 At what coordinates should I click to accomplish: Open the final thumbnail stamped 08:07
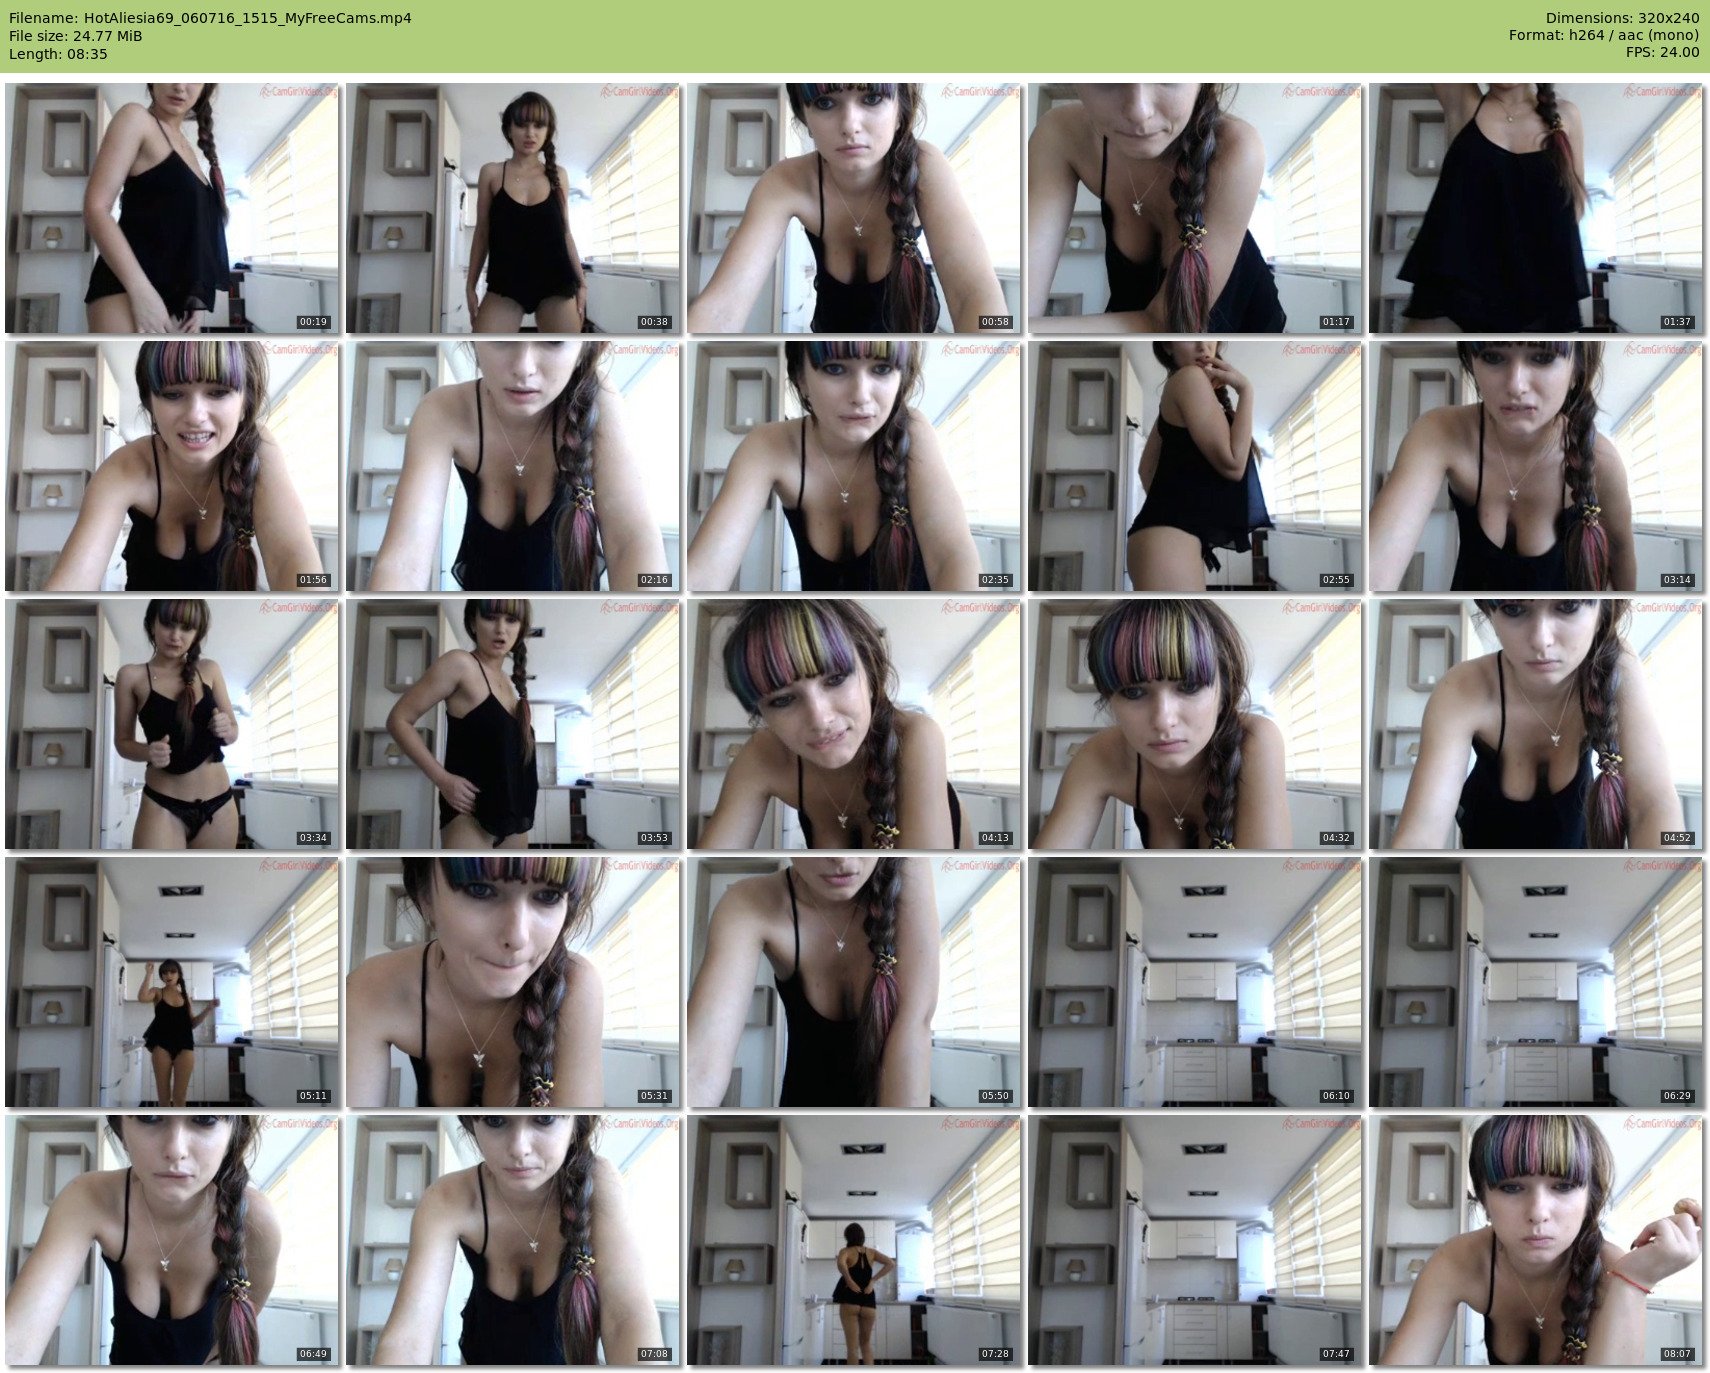tap(1536, 1240)
